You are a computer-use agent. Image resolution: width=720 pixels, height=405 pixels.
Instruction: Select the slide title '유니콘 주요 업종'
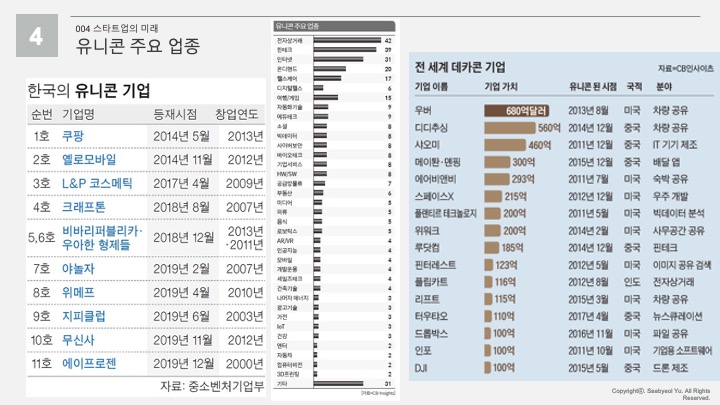point(138,46)
